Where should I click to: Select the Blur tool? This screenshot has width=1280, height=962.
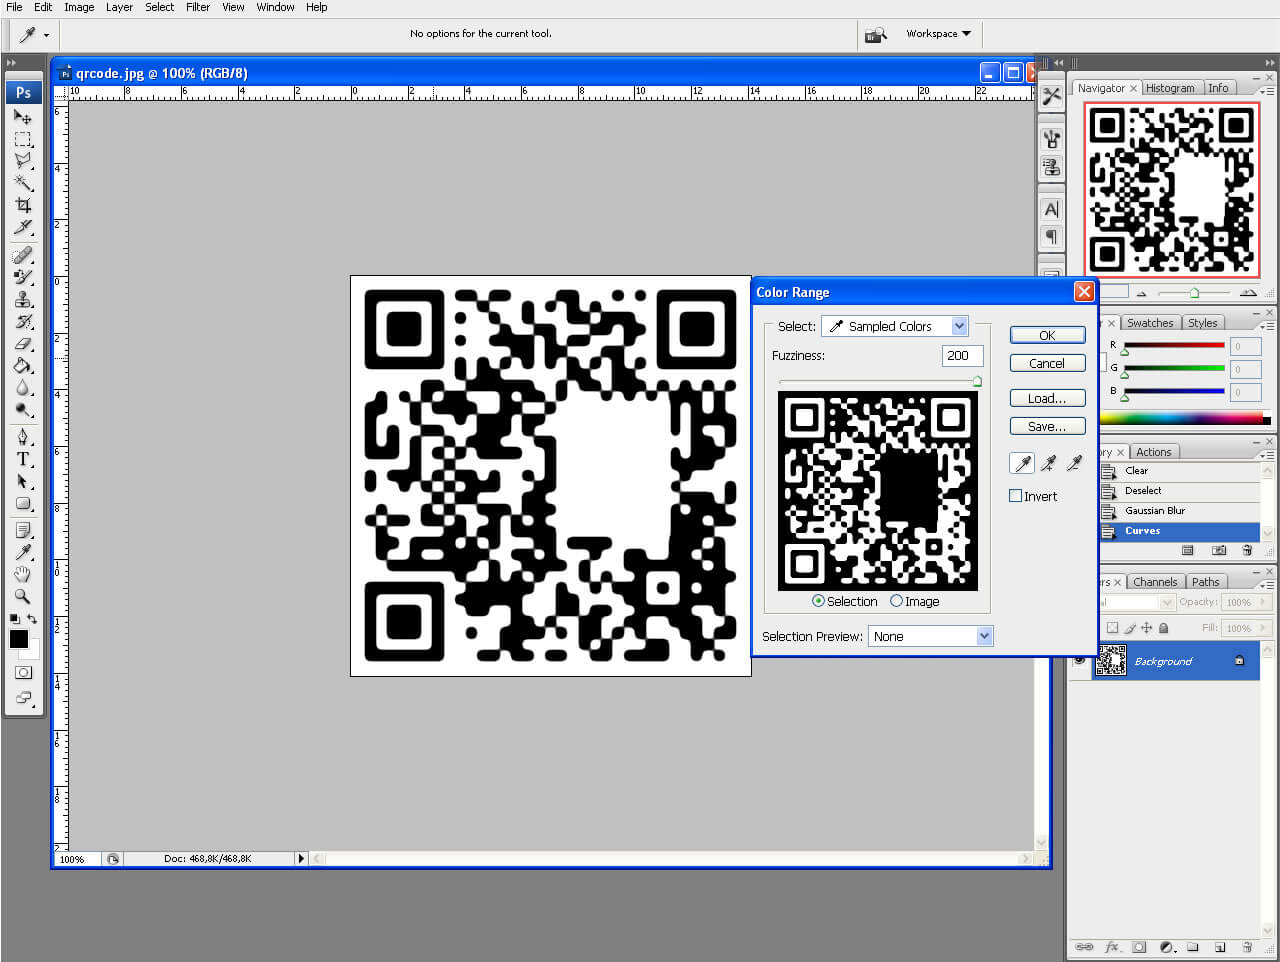pos(22,387)
